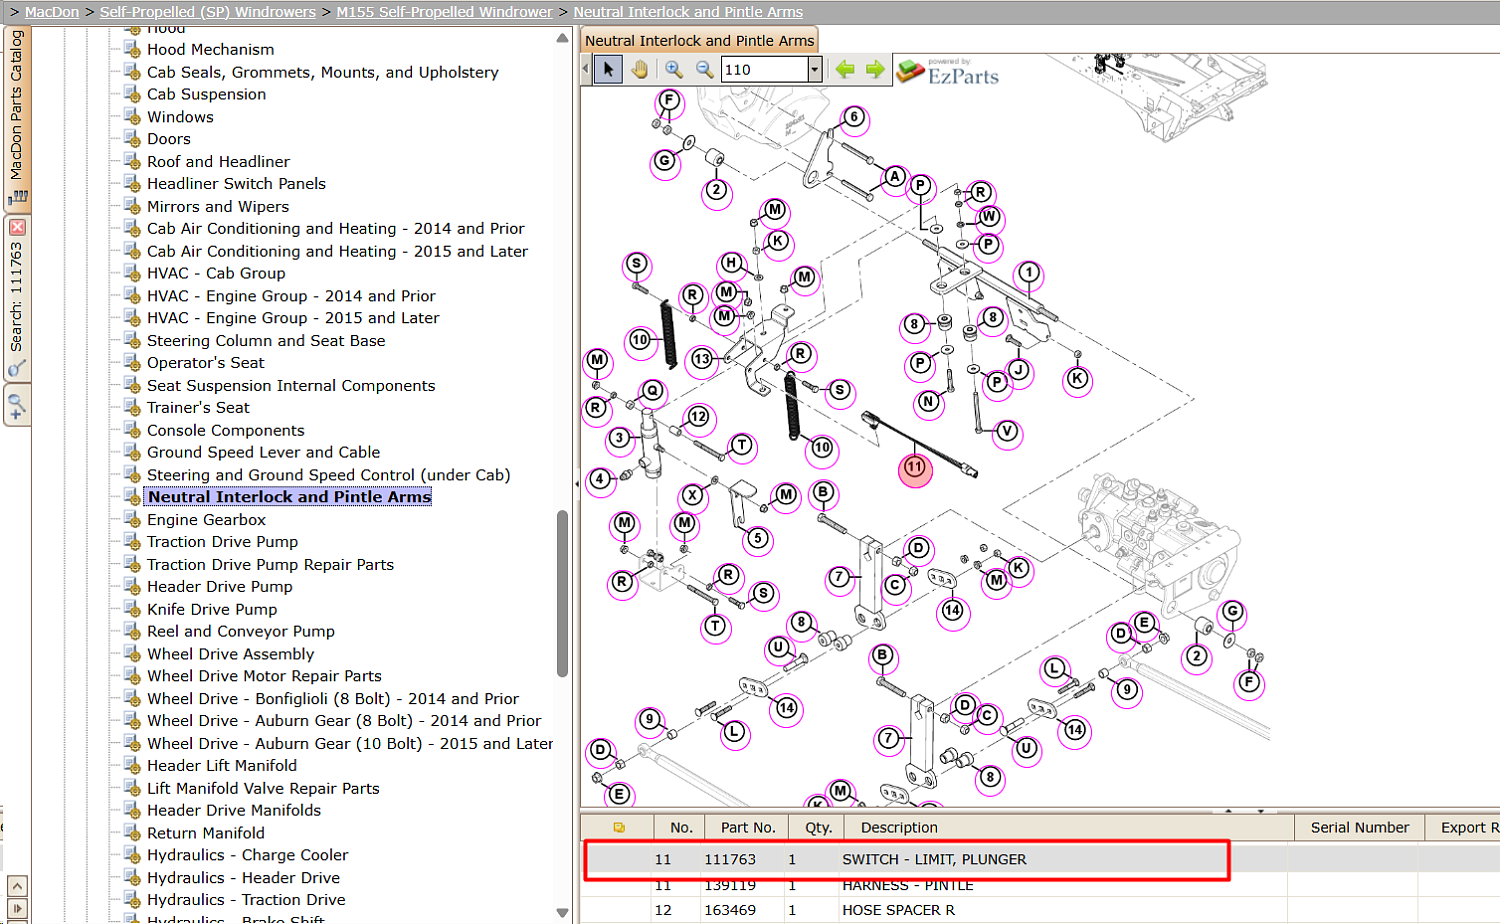
Task: Open M155 Self-Propelled Windrower breadcrumb link
Action: (444, 12)
